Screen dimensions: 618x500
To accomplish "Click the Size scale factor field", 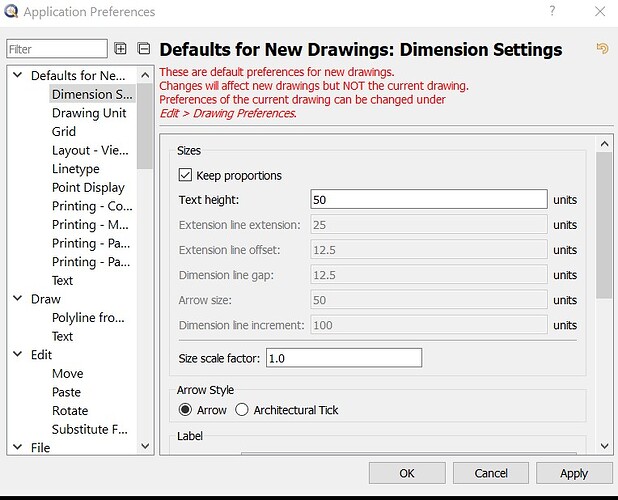I will (x=344, y=358).
